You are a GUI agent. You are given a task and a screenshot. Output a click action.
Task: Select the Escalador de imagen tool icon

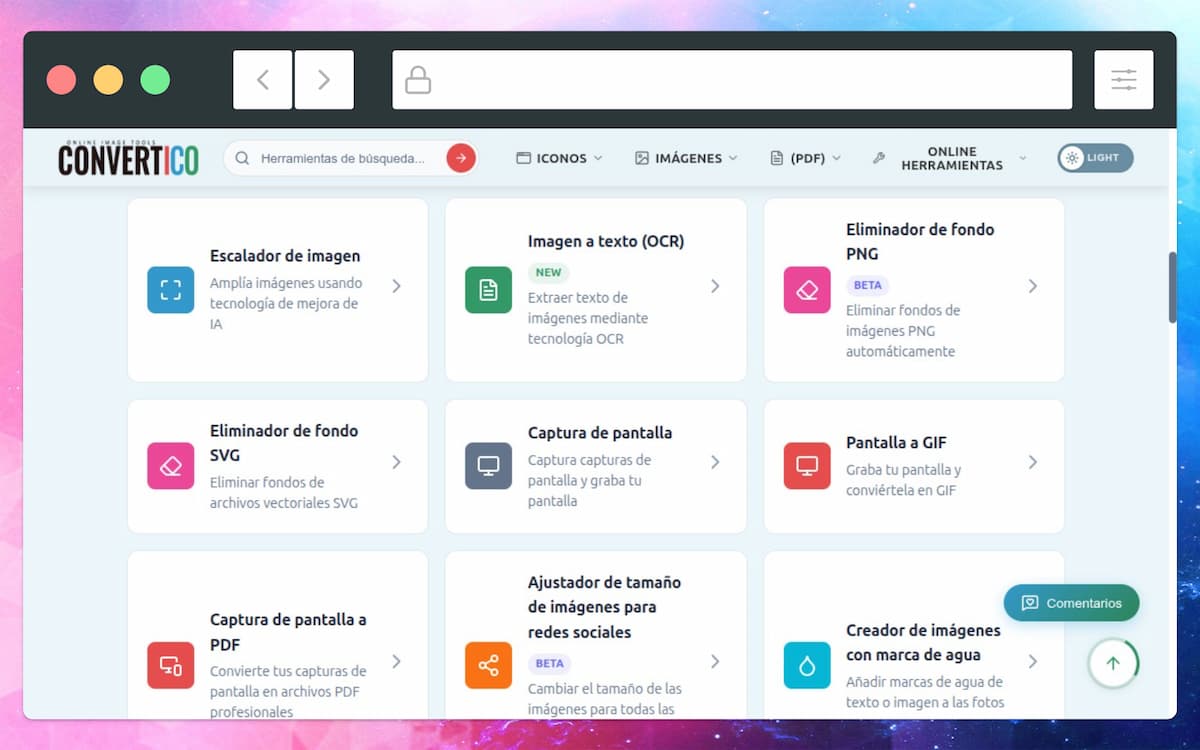pyautogui.click(x=170, y=290)
